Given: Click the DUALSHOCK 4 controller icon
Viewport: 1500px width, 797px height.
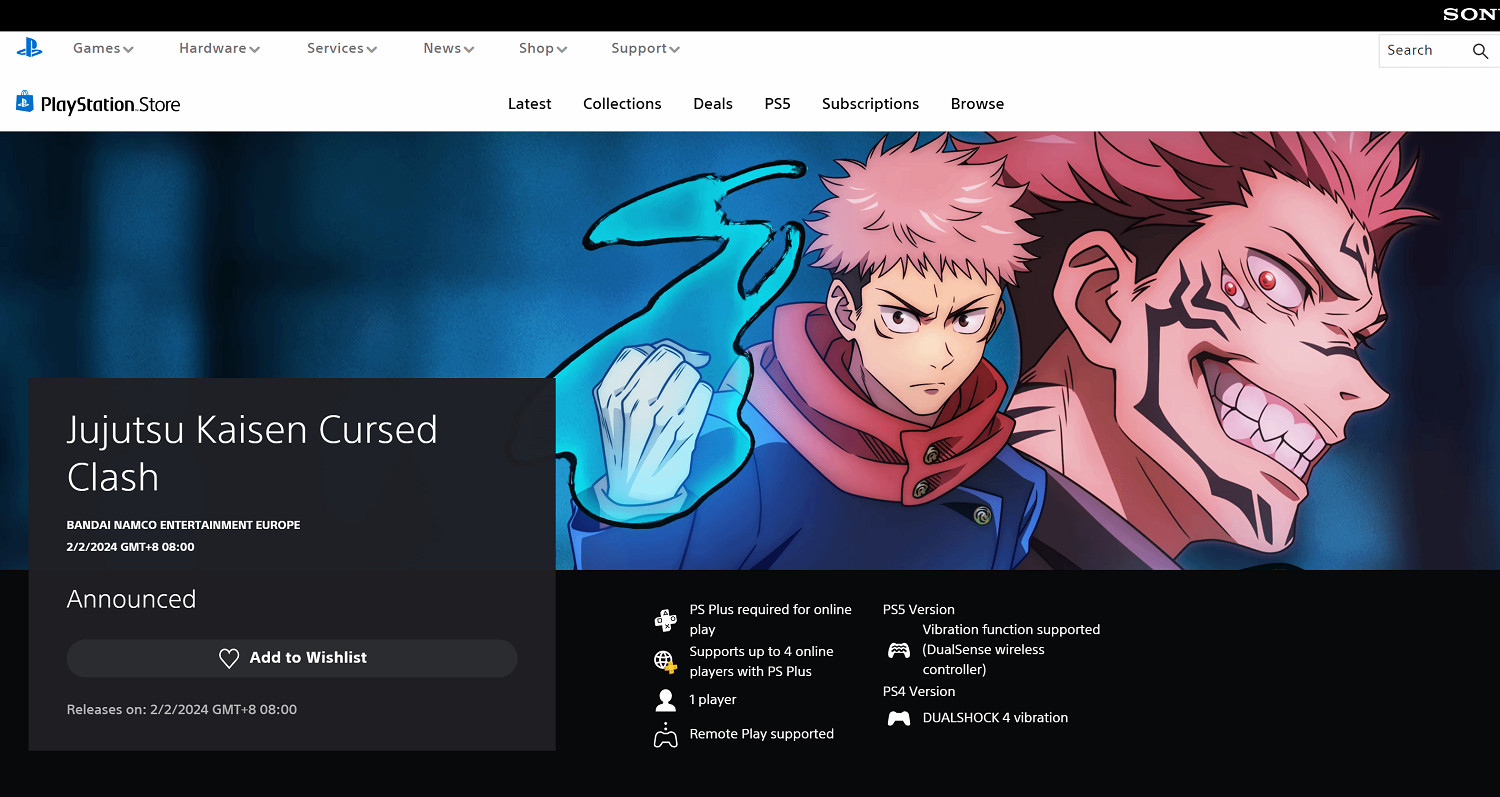Looking at the screenshot, I should (x=899, y=718).
